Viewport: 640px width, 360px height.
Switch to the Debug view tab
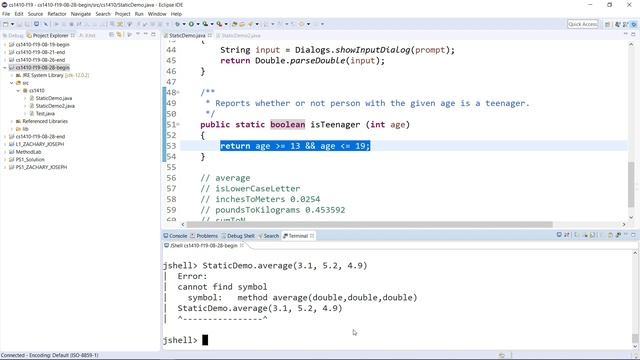coord(13,36)
